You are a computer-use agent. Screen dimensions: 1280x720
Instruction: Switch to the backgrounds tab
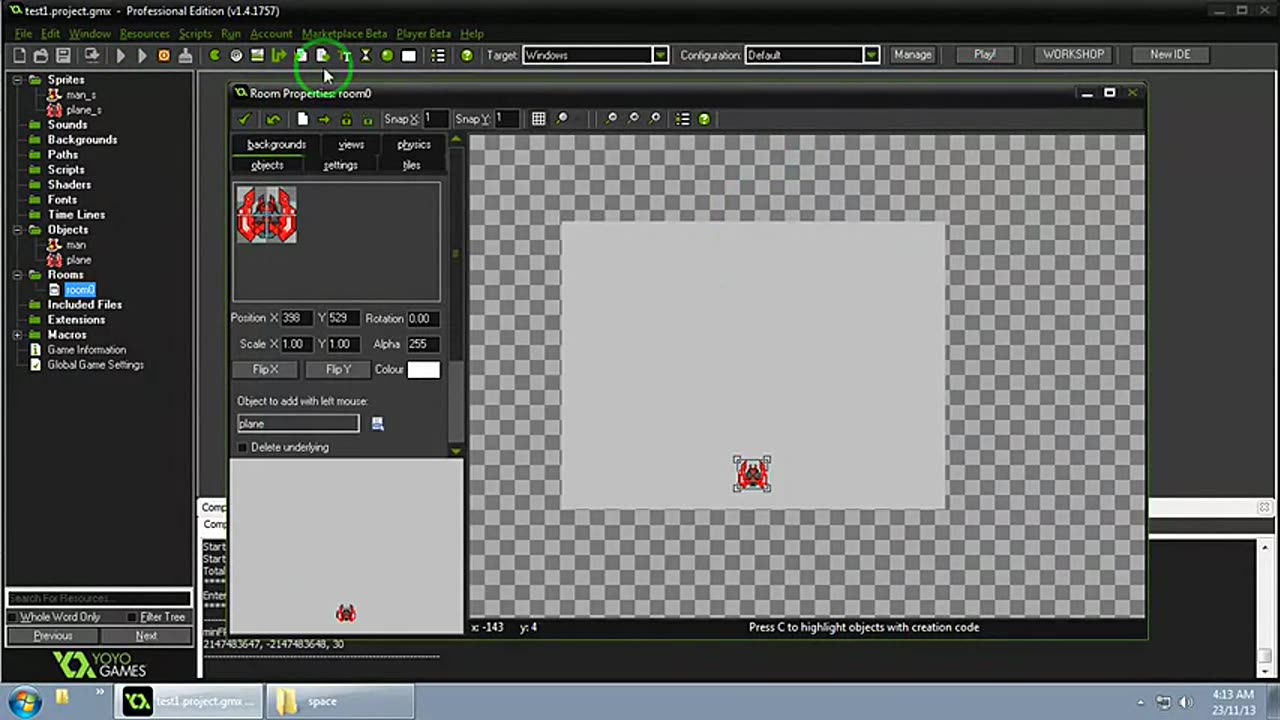276,145
